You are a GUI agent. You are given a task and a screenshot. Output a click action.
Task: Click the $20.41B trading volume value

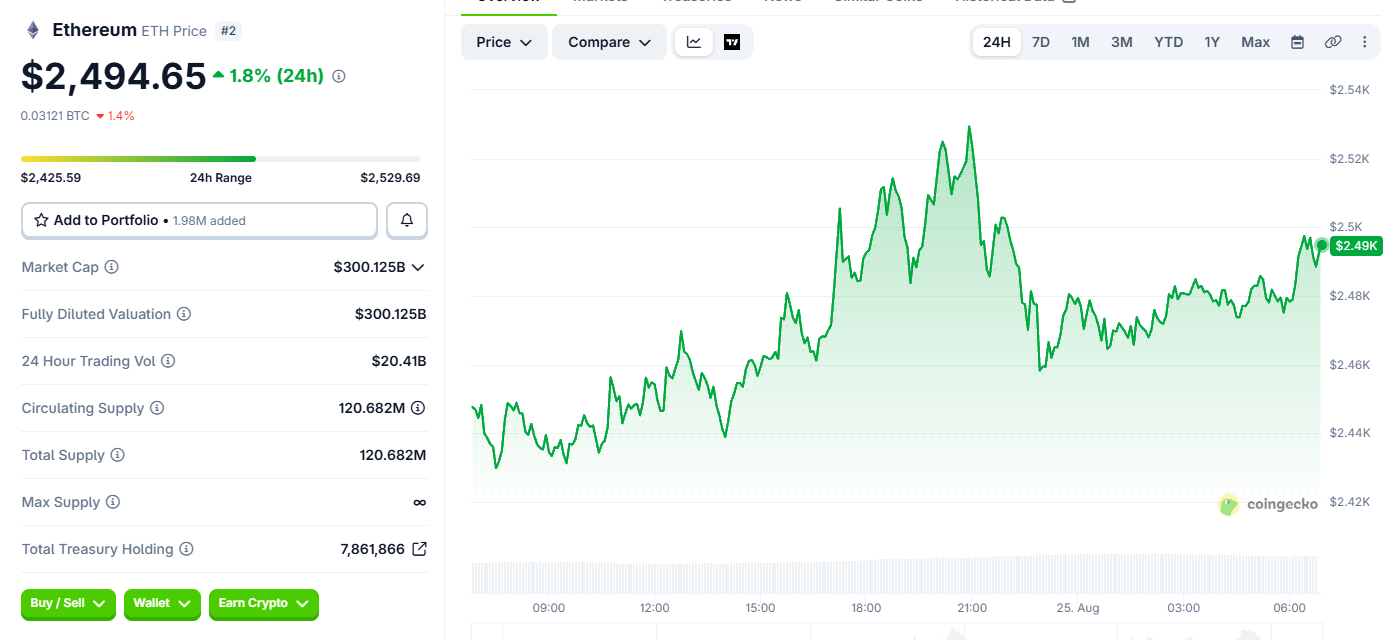[x=399, y=361]
